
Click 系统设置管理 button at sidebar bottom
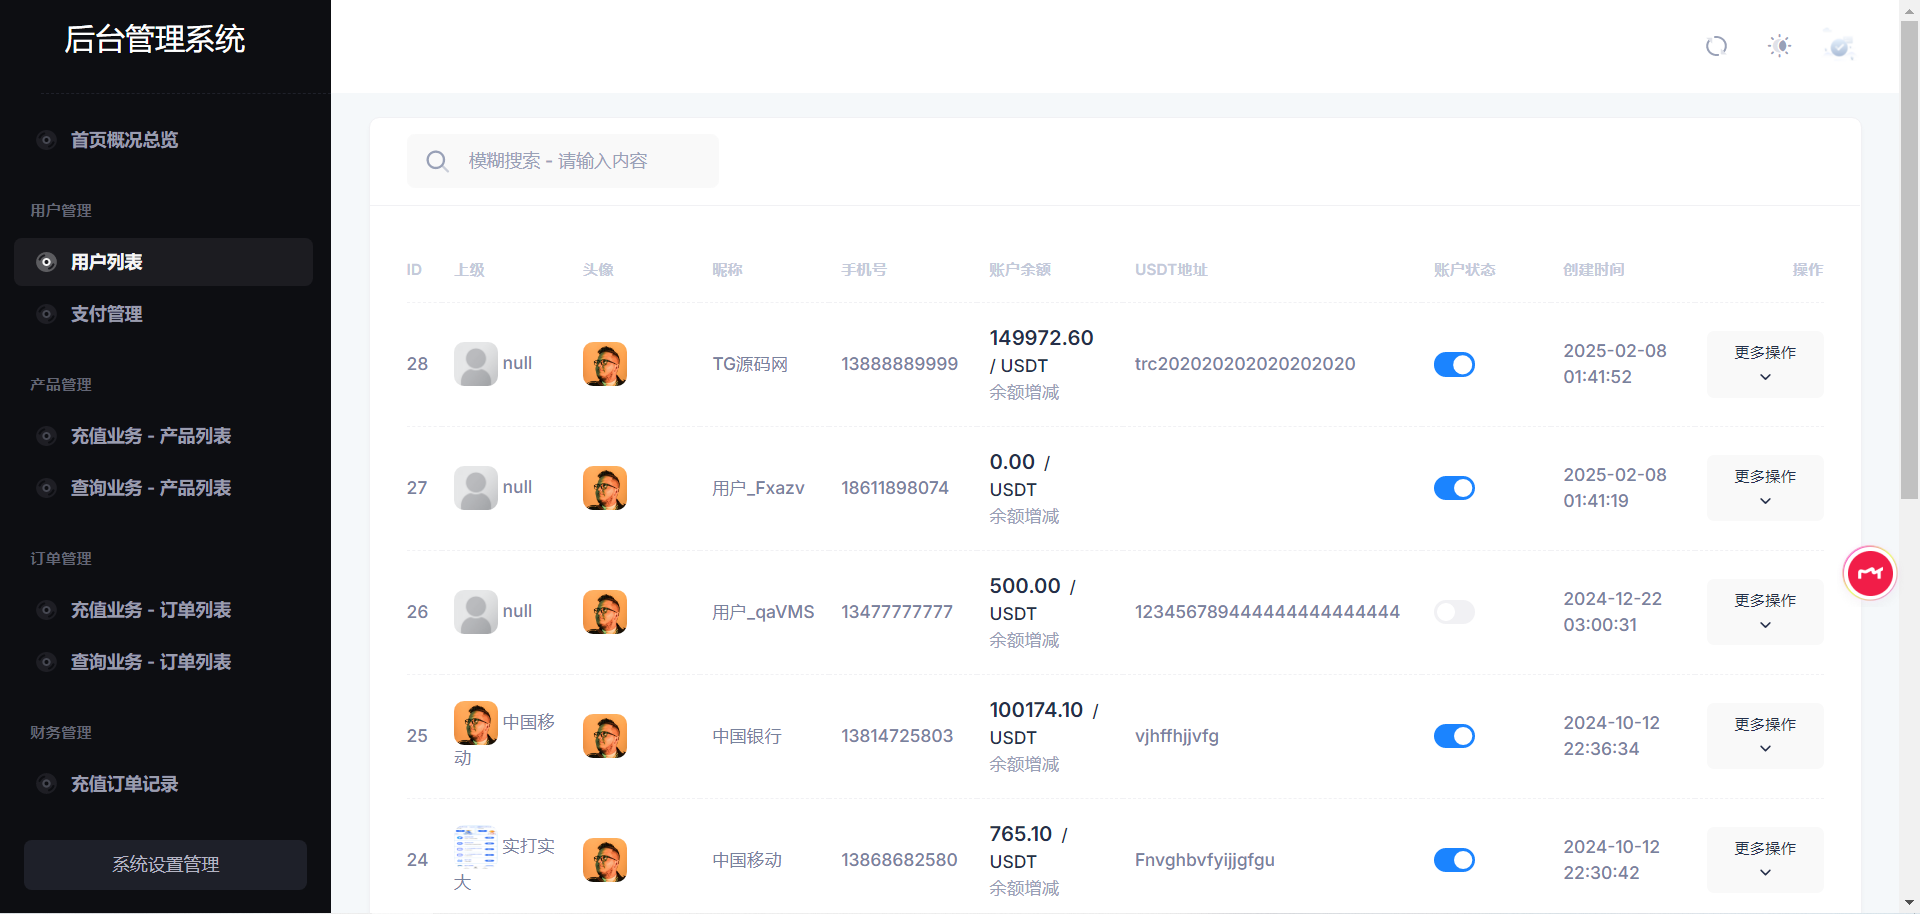pyautogui.click(x=165, y=865)
